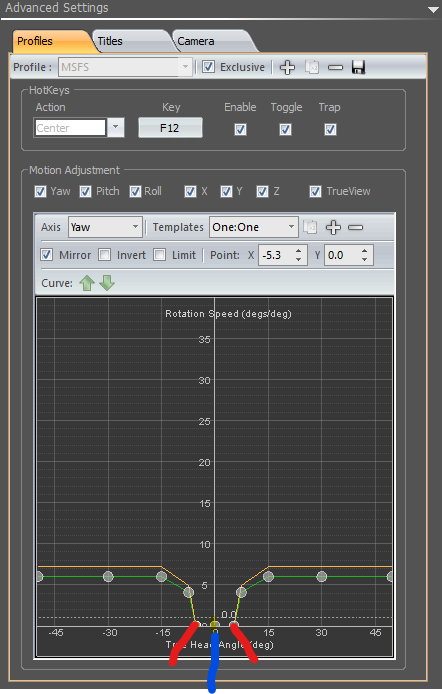Increase Point X value stepper
442x694 pixels.
(x=299, y=251)
